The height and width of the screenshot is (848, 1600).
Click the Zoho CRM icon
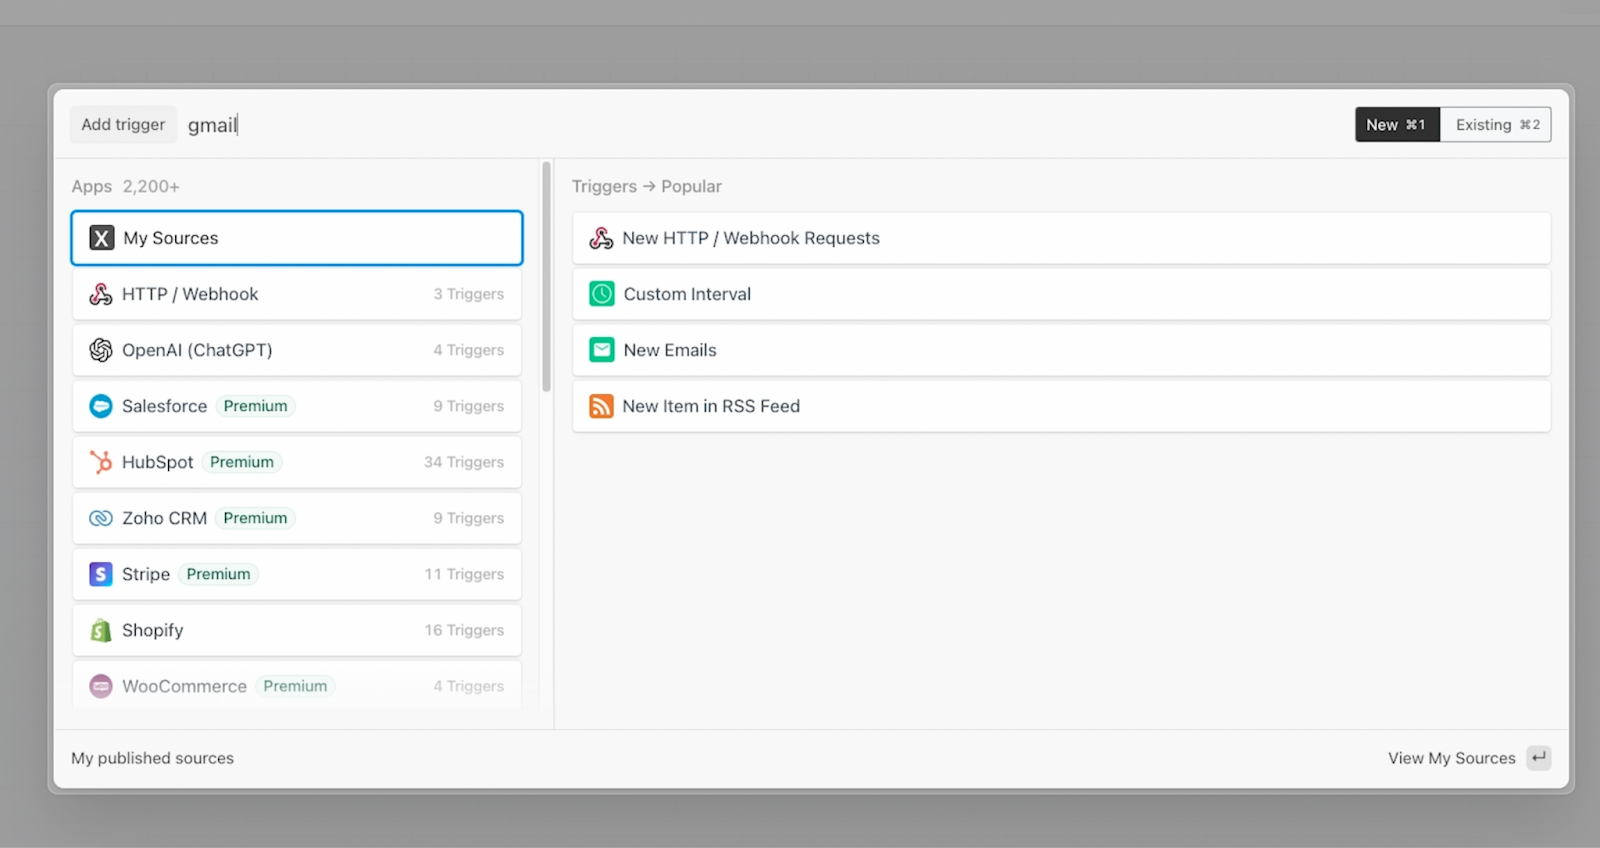coord(101,518)
